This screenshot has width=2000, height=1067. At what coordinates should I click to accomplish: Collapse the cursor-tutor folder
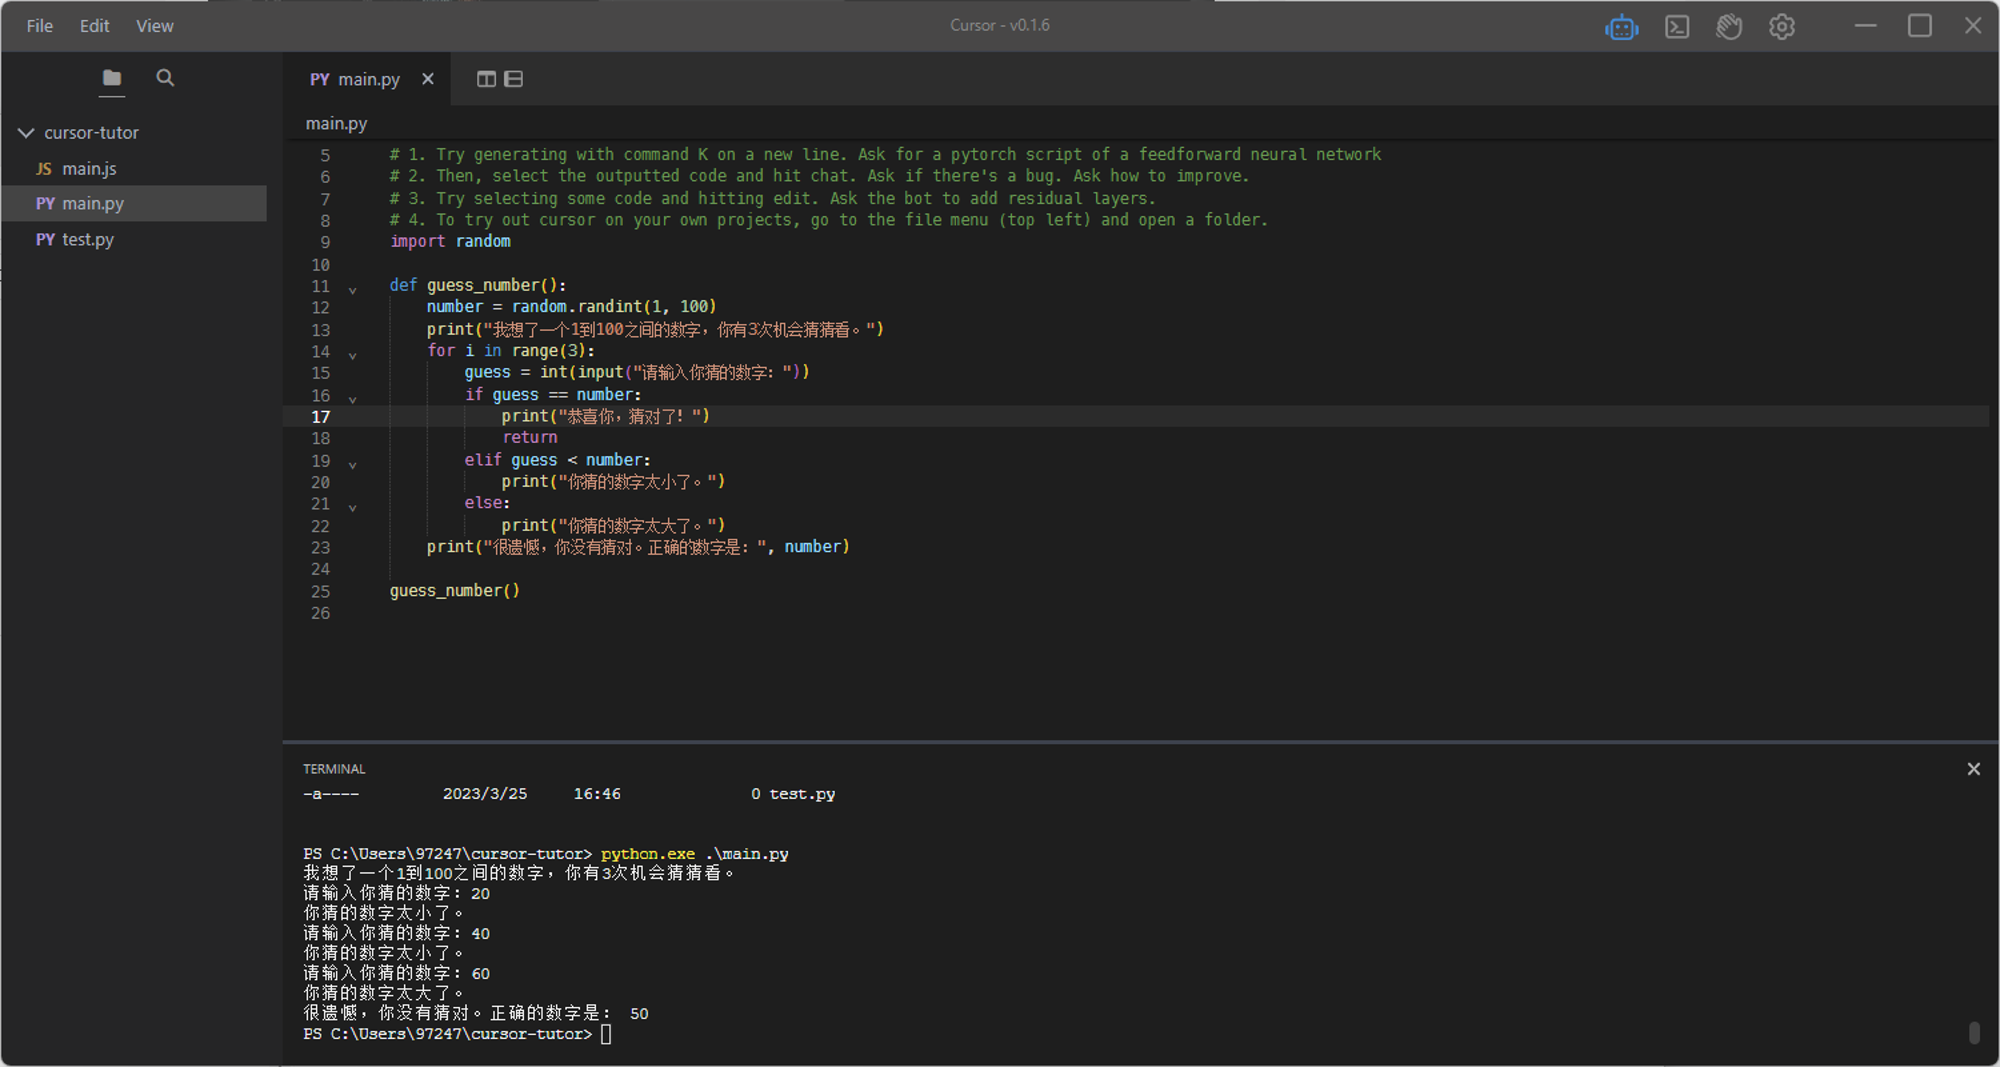point(26,133)
